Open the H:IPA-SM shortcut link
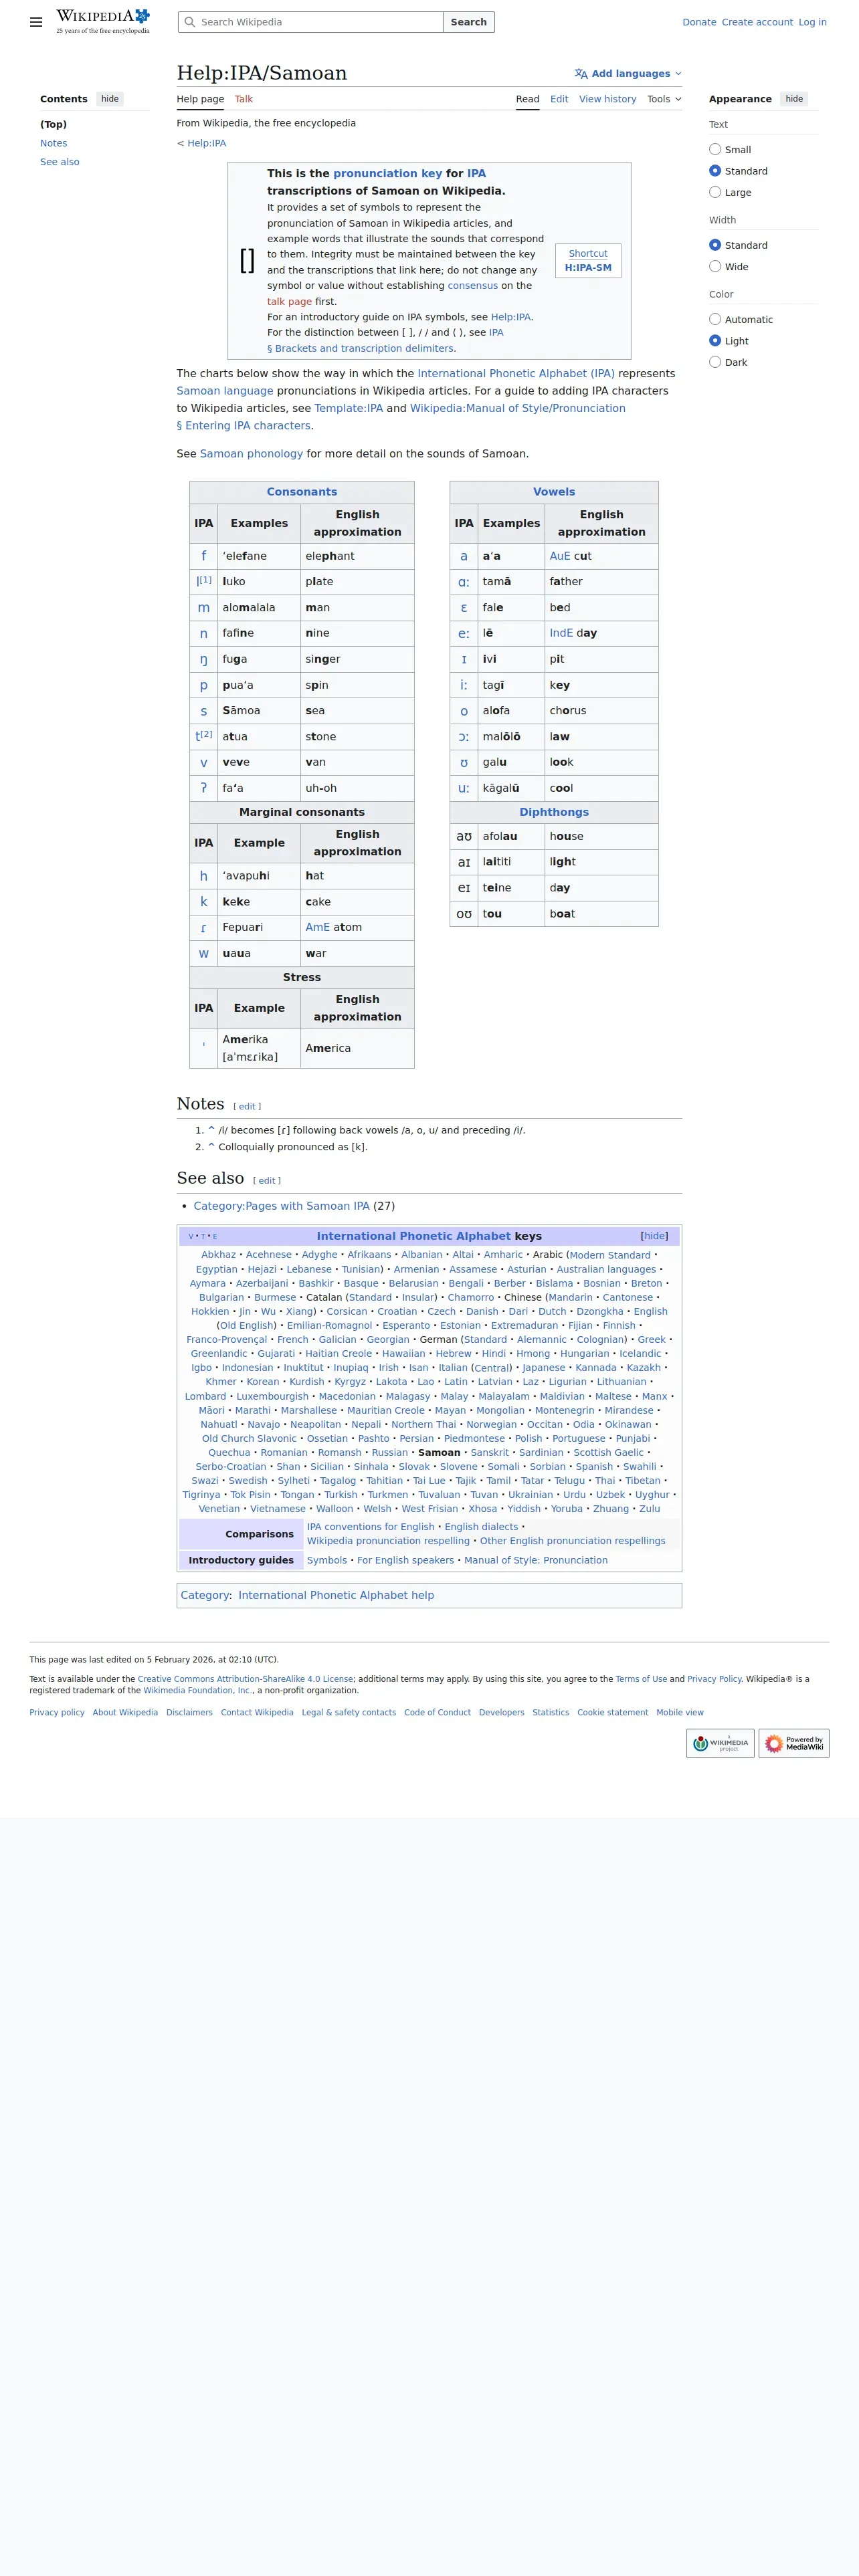The image size is (859, 2576). (588, 268)
